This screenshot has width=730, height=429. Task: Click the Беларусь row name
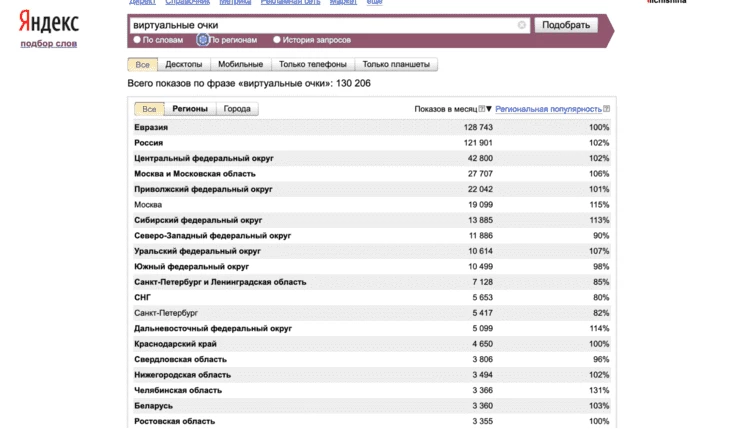pyautogui.click(x=154, y=405)
